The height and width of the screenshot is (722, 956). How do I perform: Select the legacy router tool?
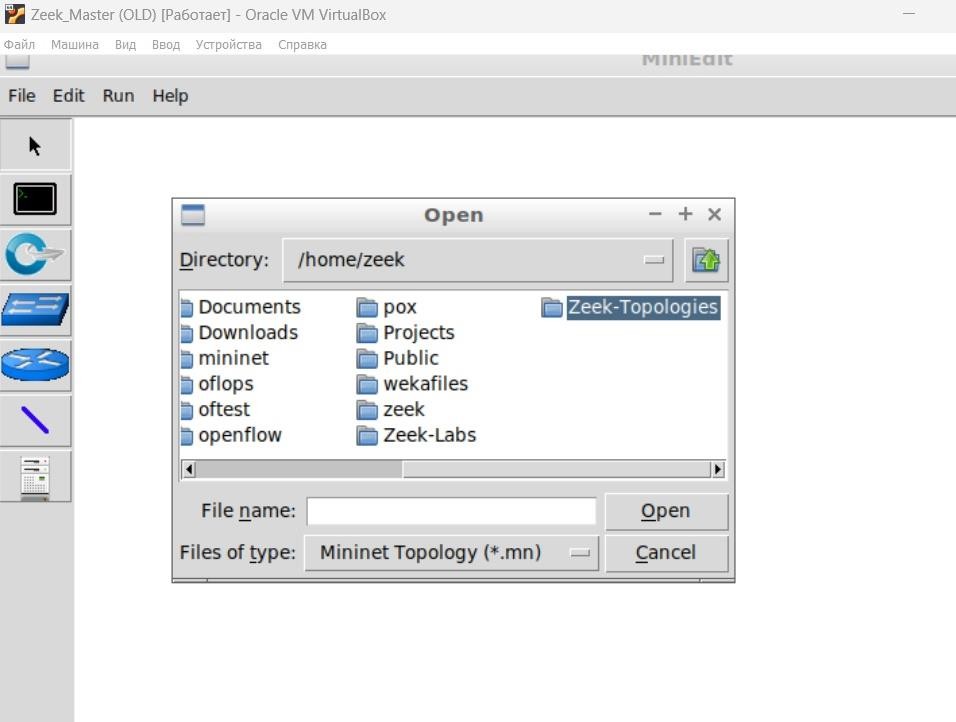(x=35, y=365)
